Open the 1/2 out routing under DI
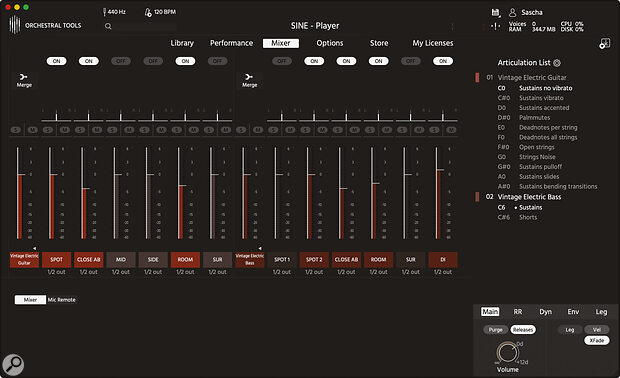620x378 pixels. [443, 272]
